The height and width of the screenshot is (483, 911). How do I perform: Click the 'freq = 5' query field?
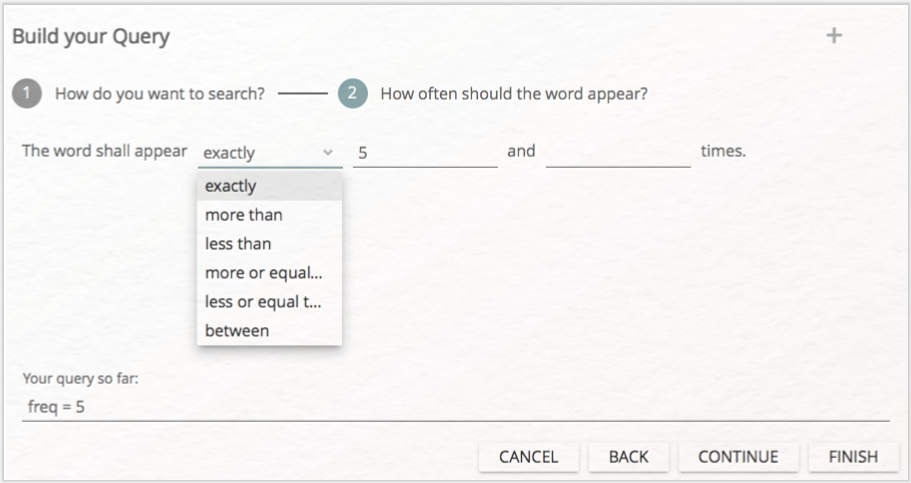point(456,407)
